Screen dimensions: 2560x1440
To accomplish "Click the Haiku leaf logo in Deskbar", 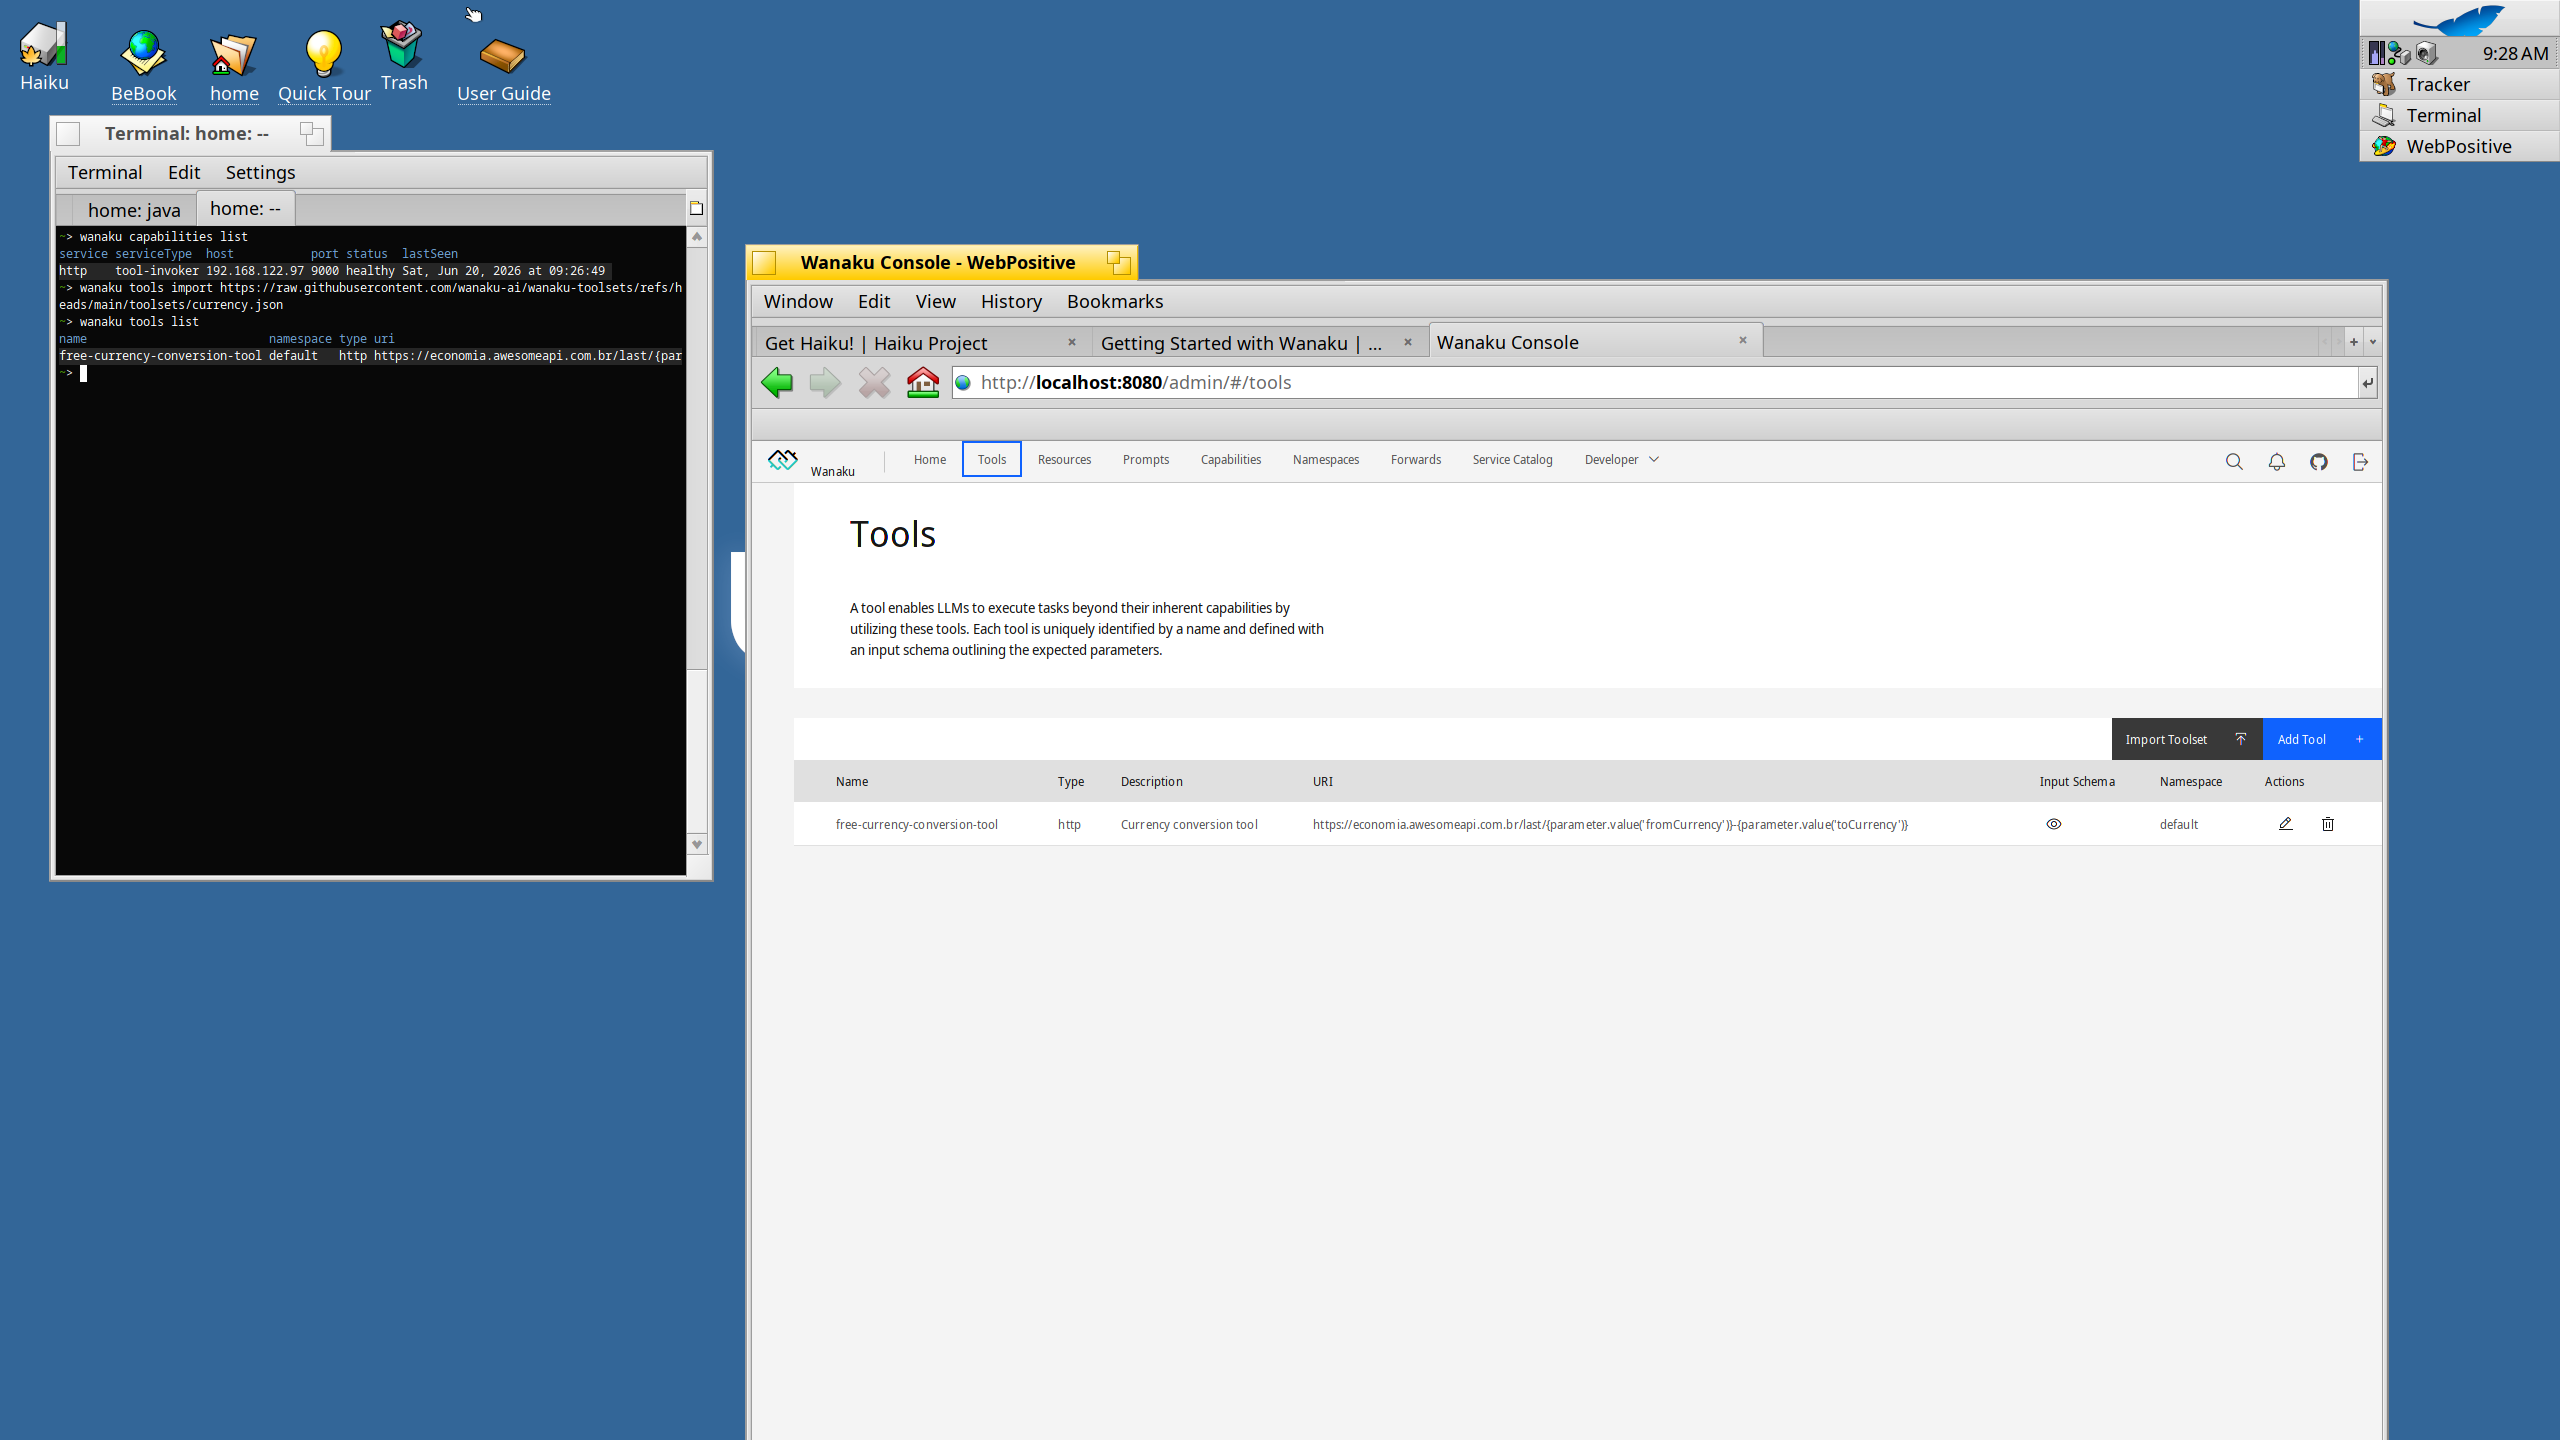I will tap(2460, 19).
